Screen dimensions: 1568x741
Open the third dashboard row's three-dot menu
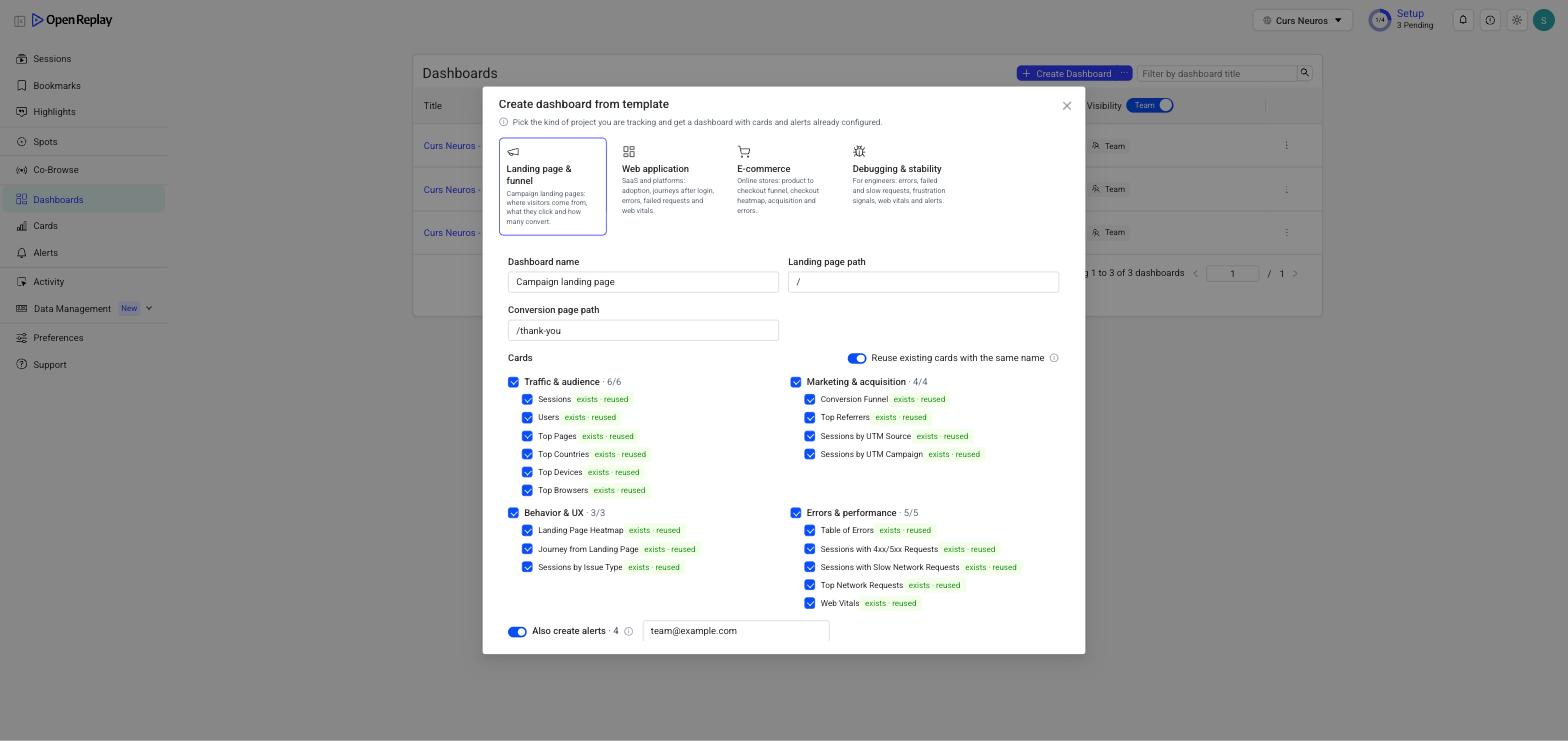(1287, 232)
